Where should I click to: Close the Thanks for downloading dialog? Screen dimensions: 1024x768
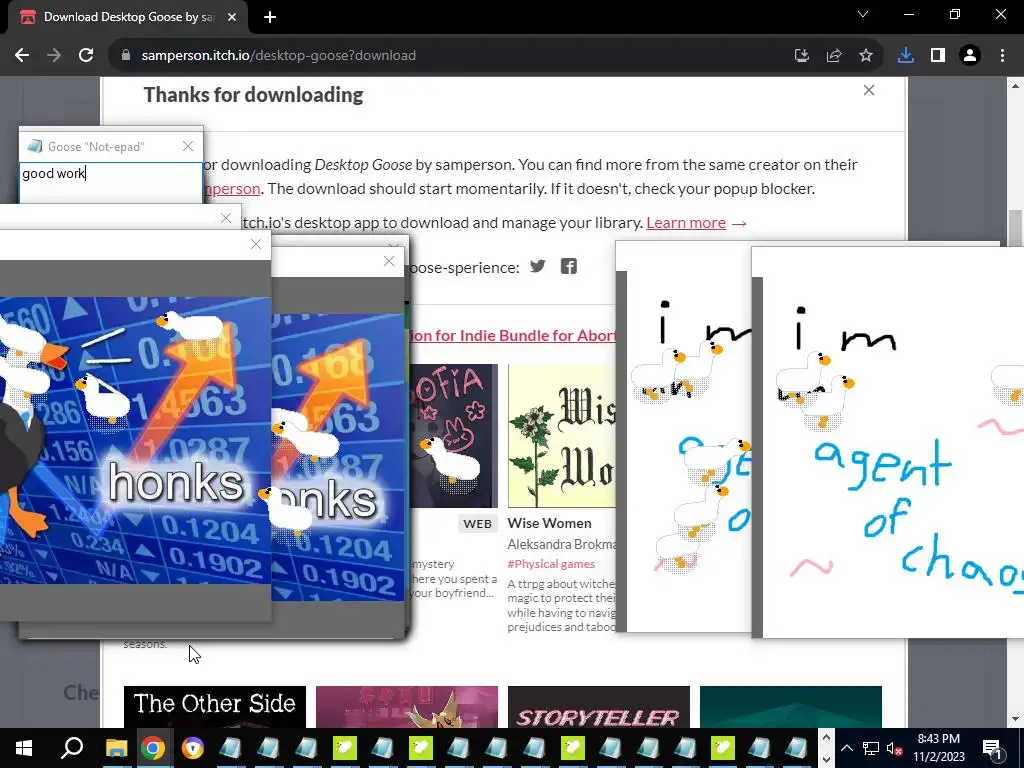coord(869,90)
